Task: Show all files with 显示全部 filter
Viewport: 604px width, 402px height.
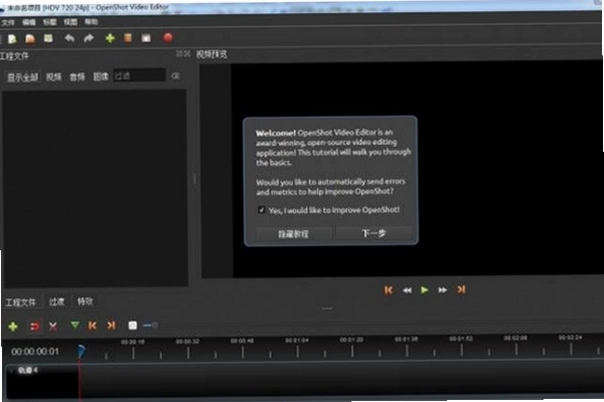Action: coord(23,77)
